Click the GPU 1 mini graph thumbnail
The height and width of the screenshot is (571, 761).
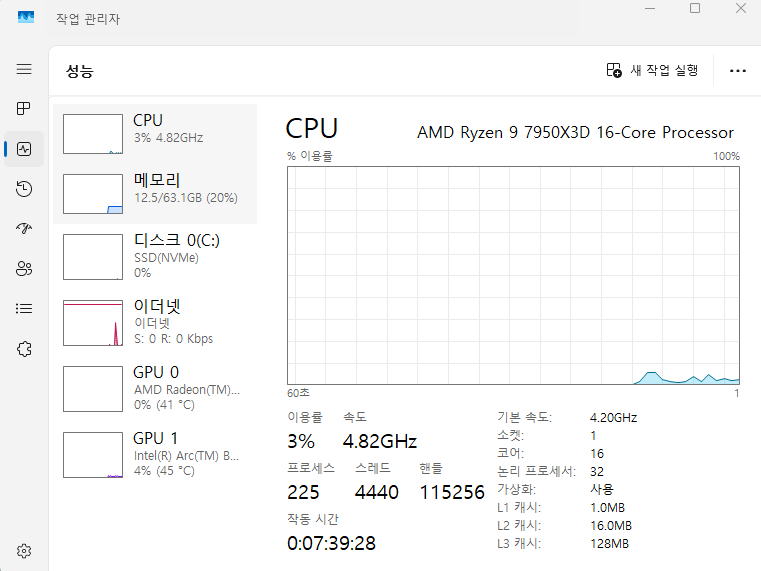93,455
